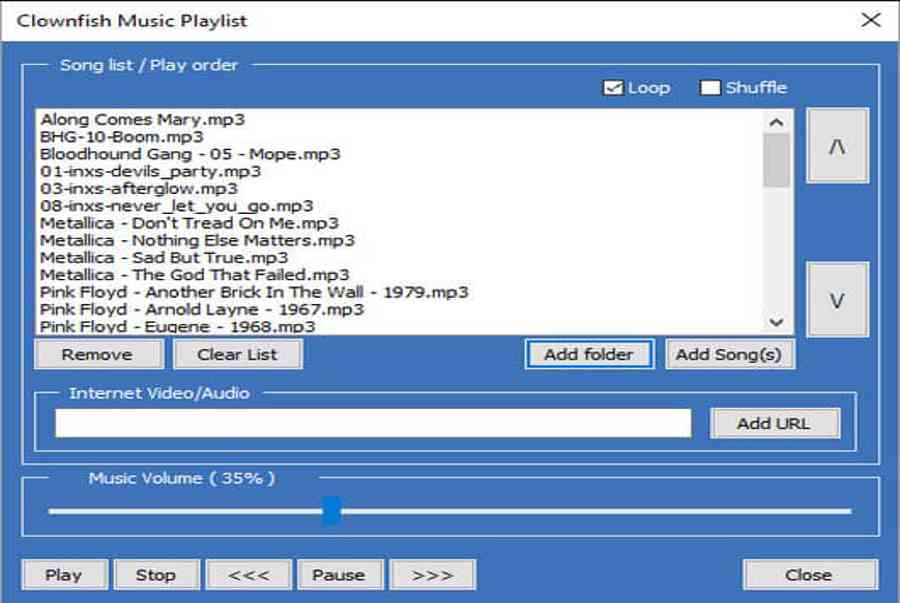Move selected song up with ^ button
This screenshot has width=900, height=603.
point(837,146)
